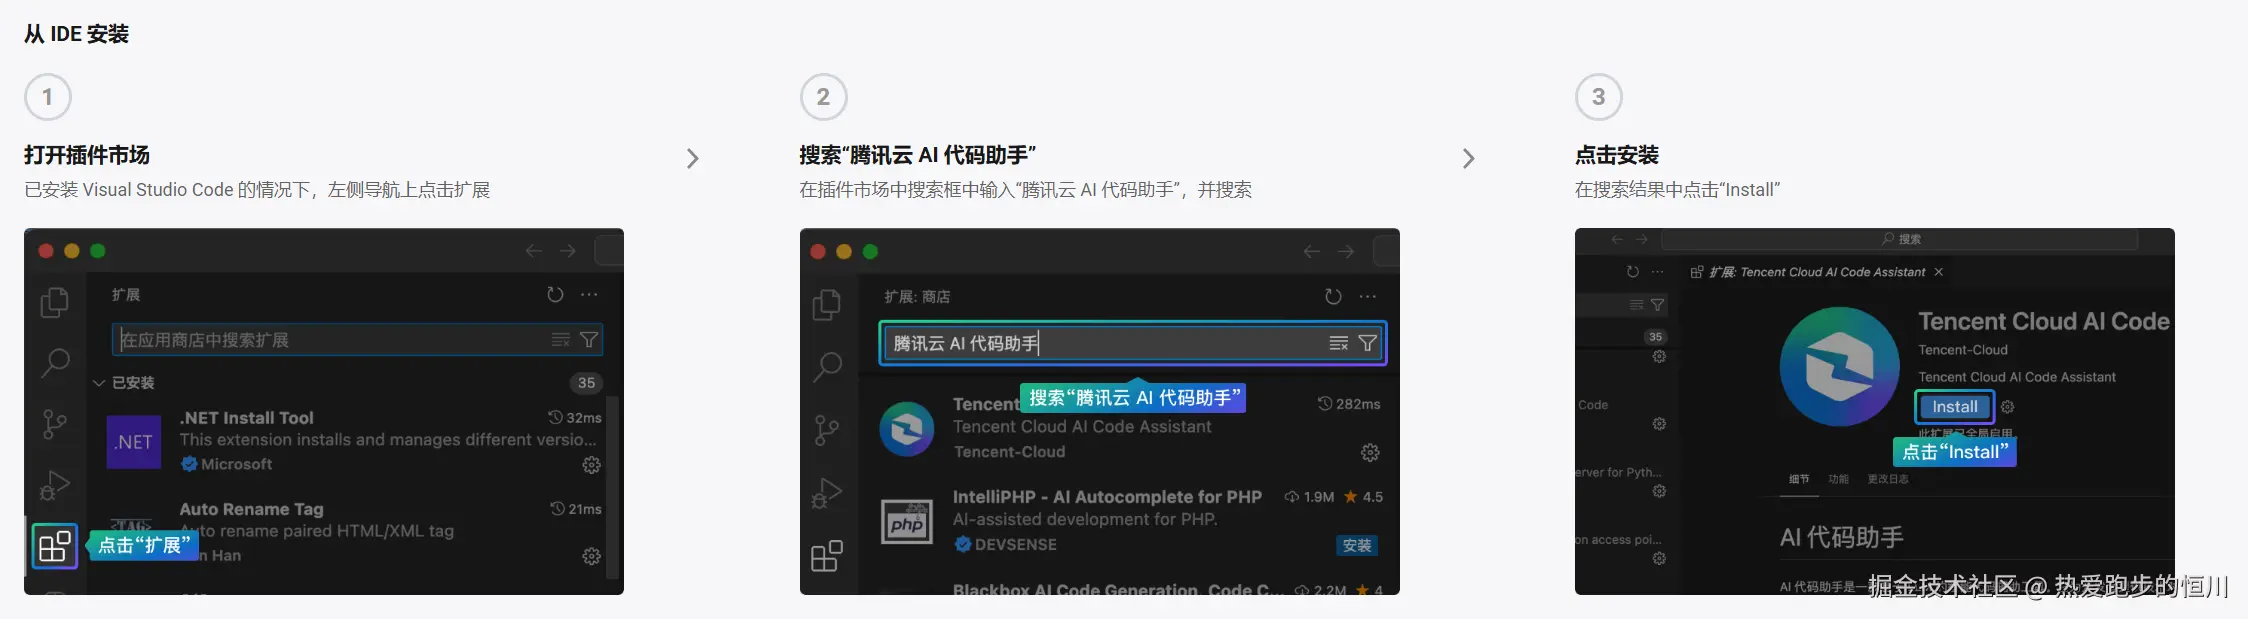Click into the '腾讯云 AI 代码助手' search field
Image resolution: width=2248 pixels, height=619 pixels.
(1133, 343)
